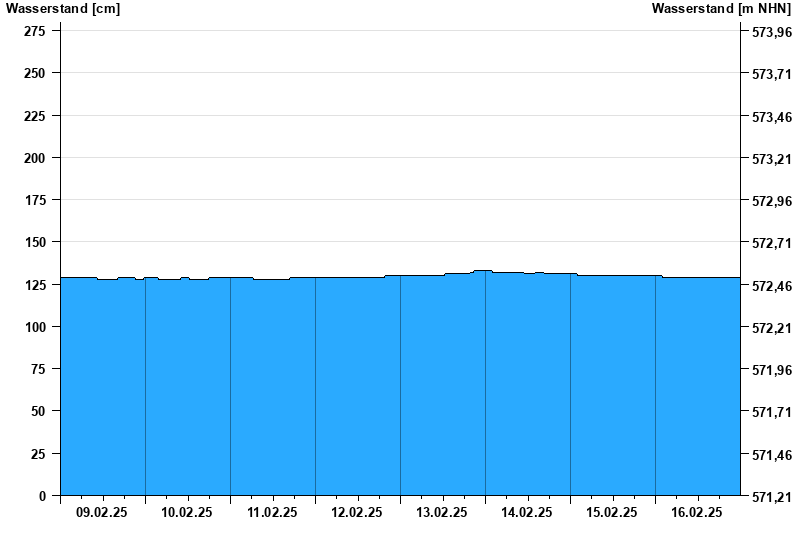The height and width of the screenshot is (550, 800).
Task: Click the 0 tick label on left axis
Action: click(x=41, y=496)
